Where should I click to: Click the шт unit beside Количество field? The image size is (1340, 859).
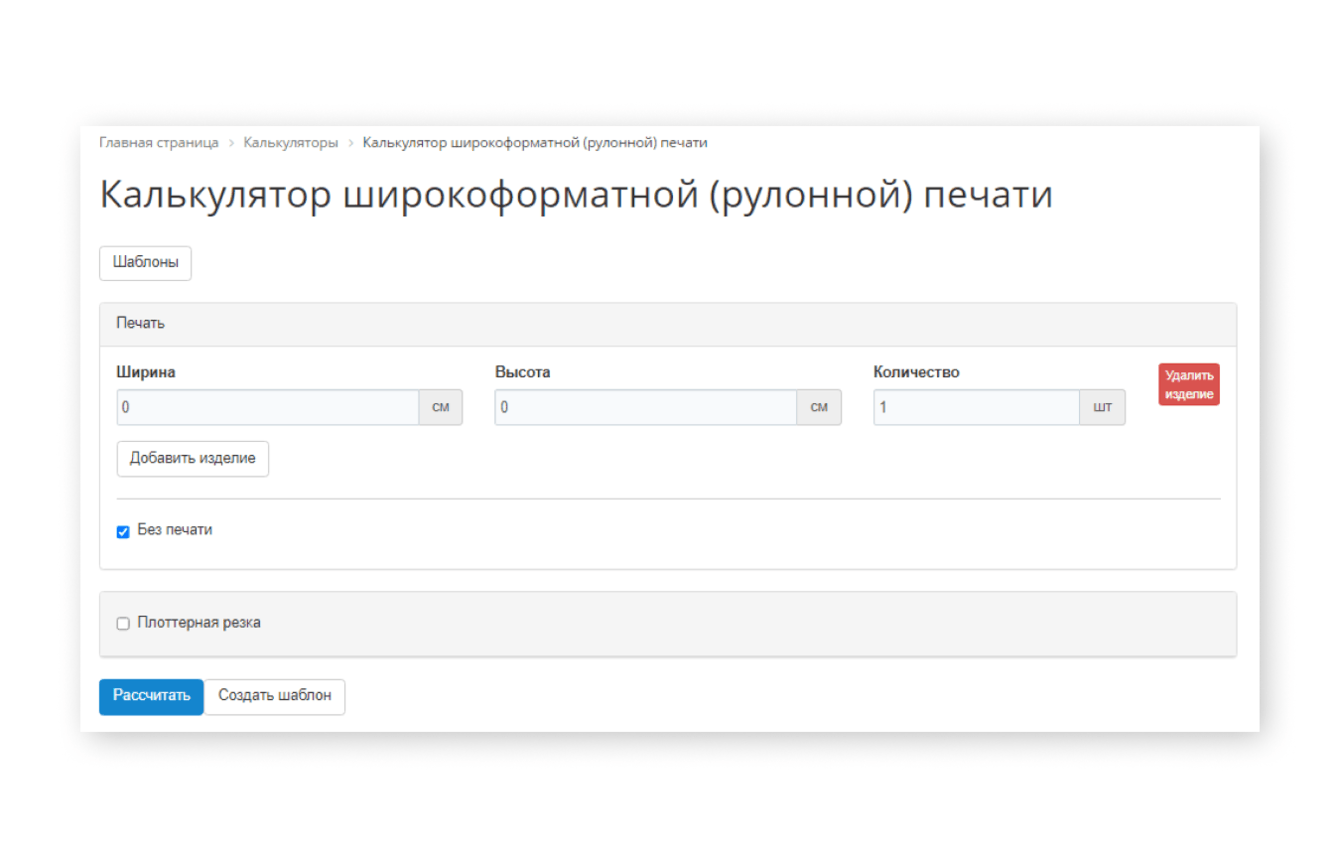click(x=1102, y=408)
